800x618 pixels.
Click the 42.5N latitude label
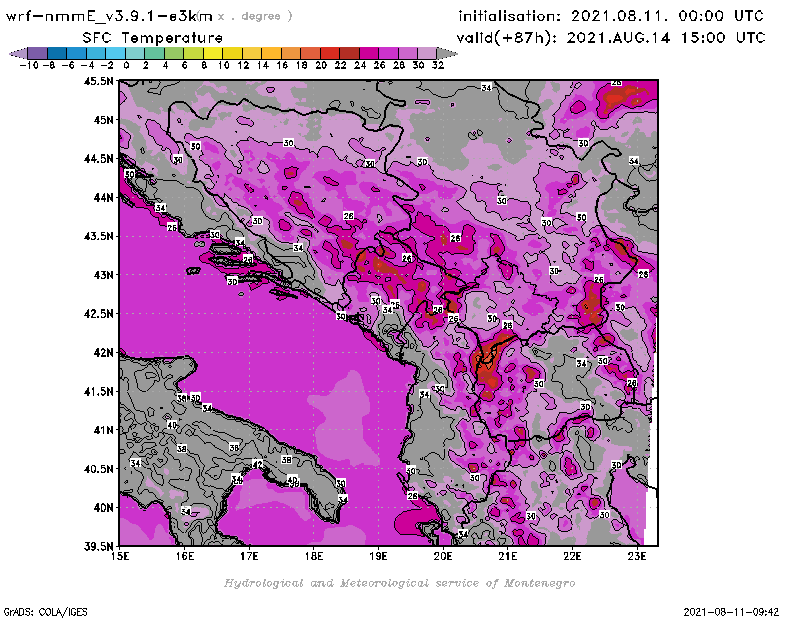pos(98,313)
